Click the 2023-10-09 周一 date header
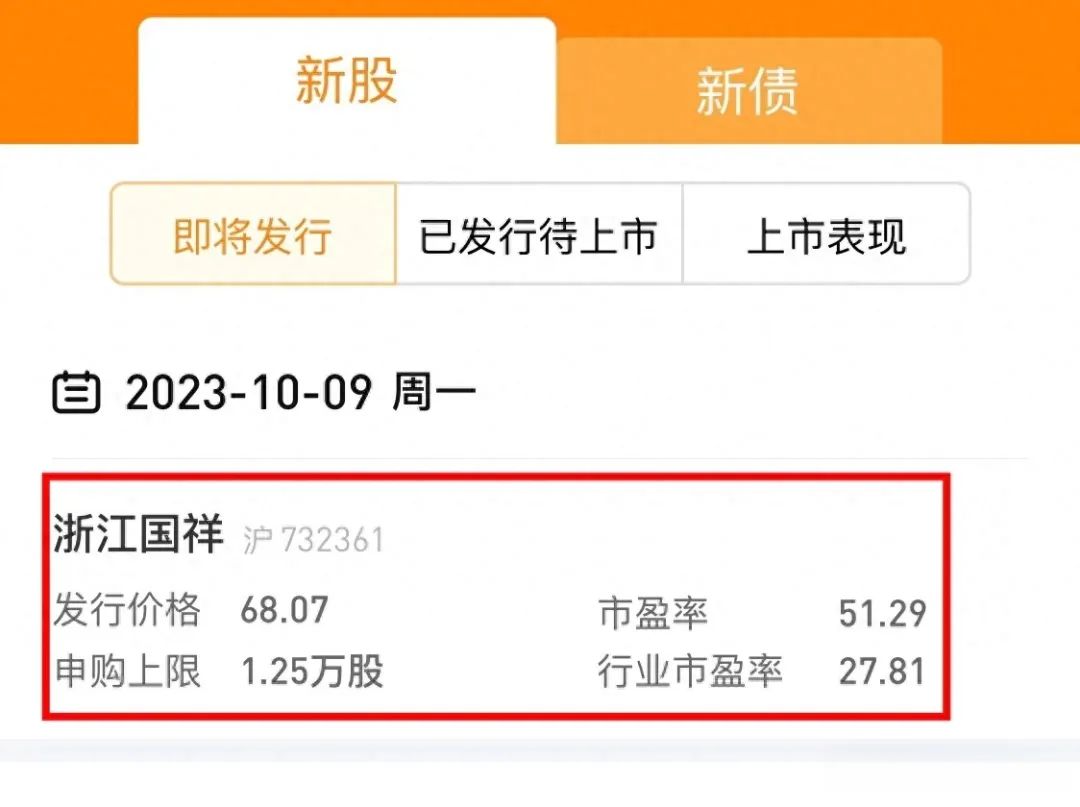 [x=300, y=394]
